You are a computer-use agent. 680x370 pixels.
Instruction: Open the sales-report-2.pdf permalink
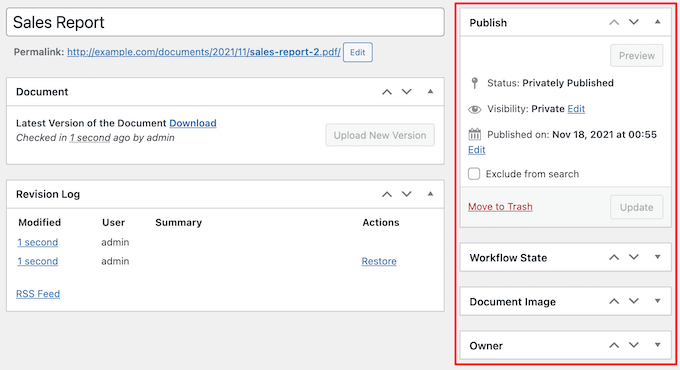click(x=204, y=52)
